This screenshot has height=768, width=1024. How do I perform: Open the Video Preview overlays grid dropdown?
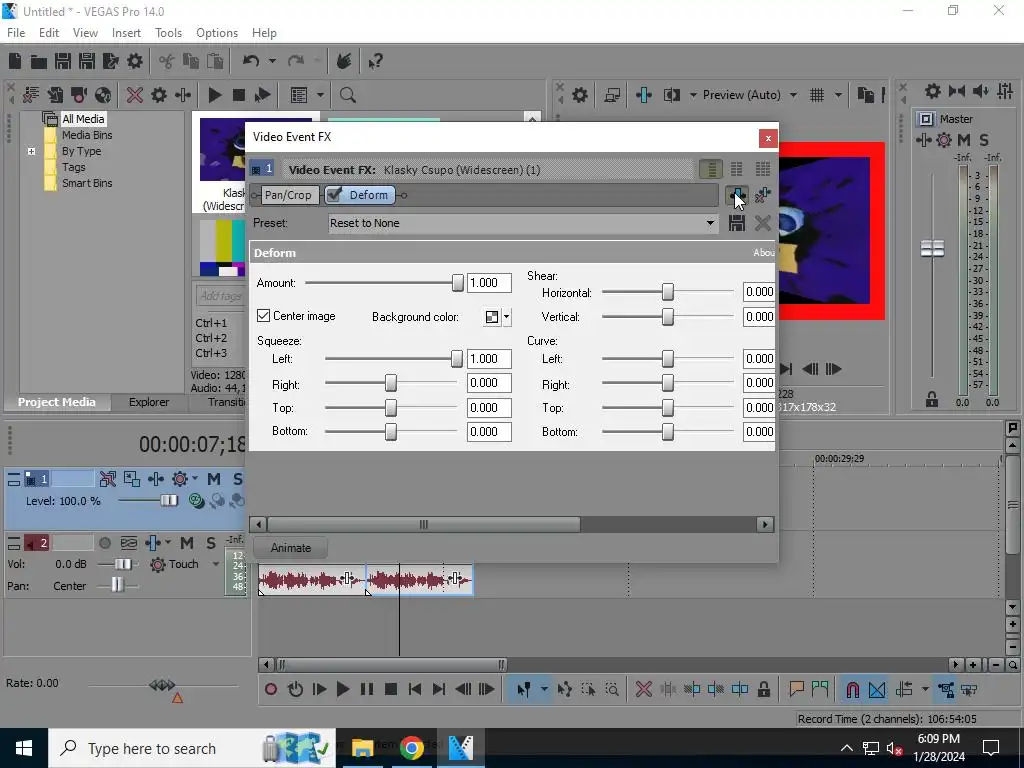coord(838,95)
